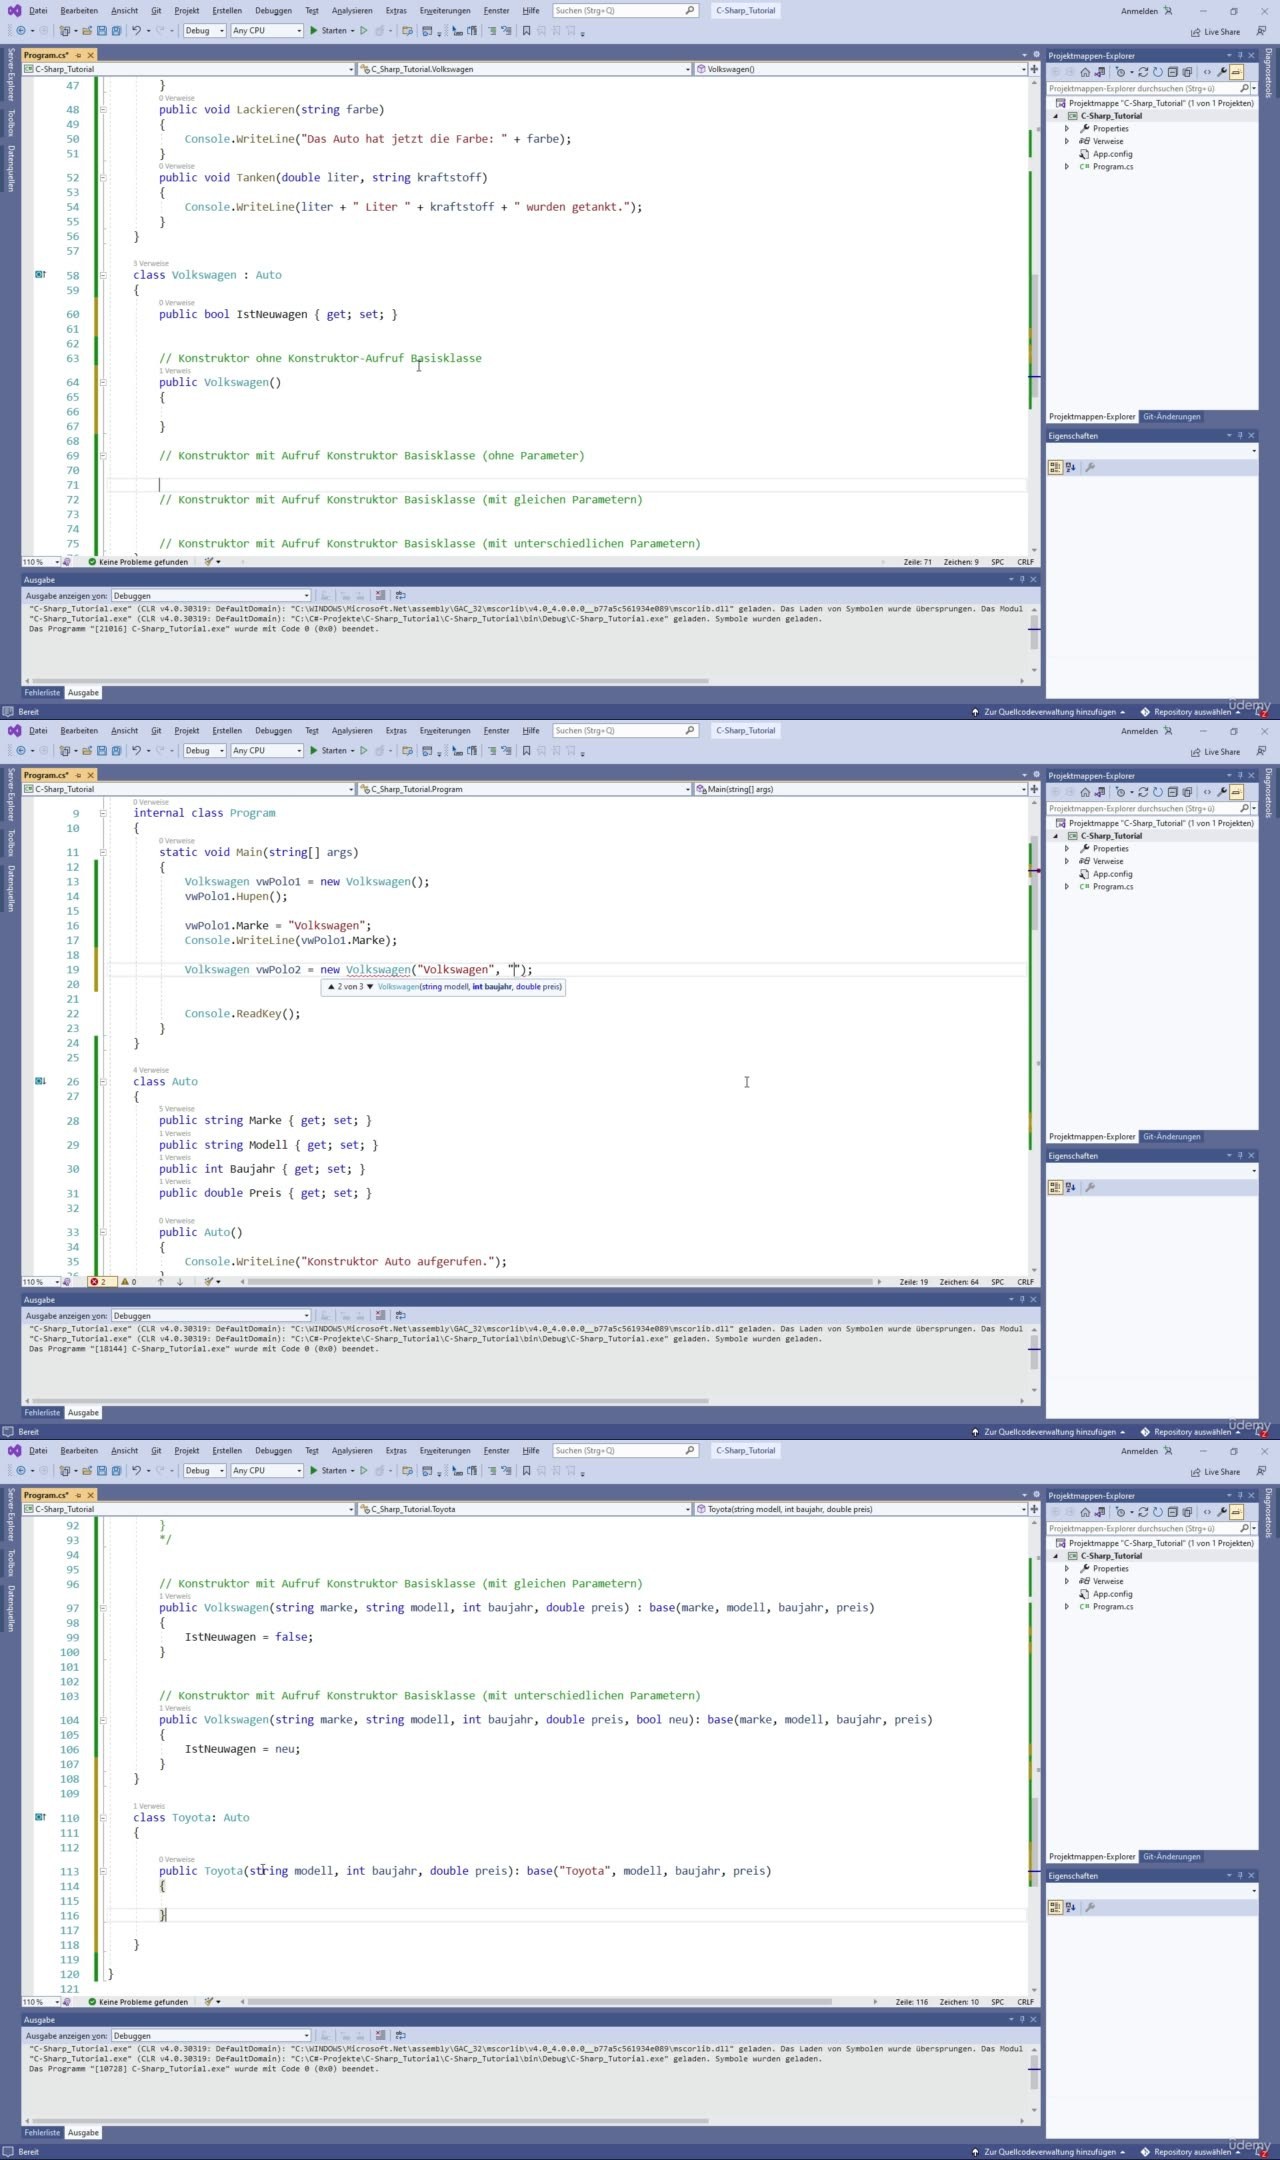Click the wrench Properties icon in top explorer toolbar
The width and height of the screenshot is (1280, 2160).
click(x=1221, y=72)
